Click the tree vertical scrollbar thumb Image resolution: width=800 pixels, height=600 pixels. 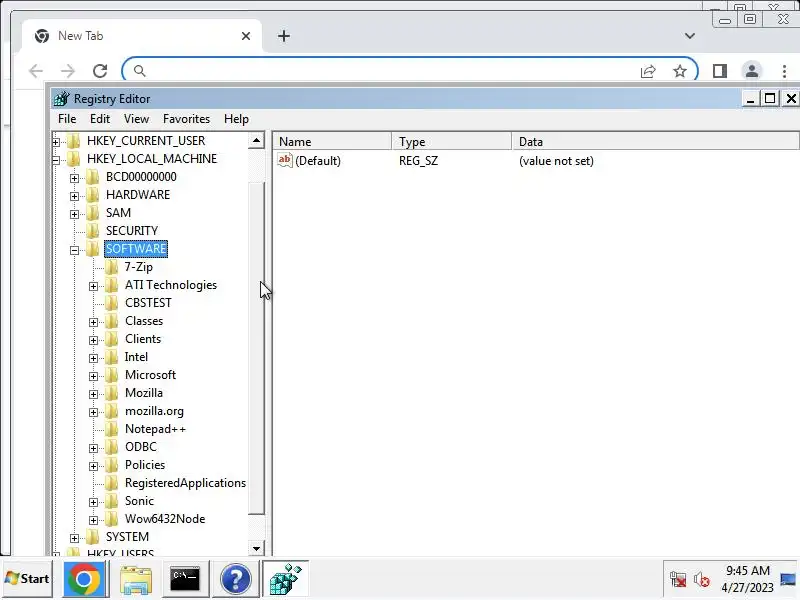coord(256,347)
